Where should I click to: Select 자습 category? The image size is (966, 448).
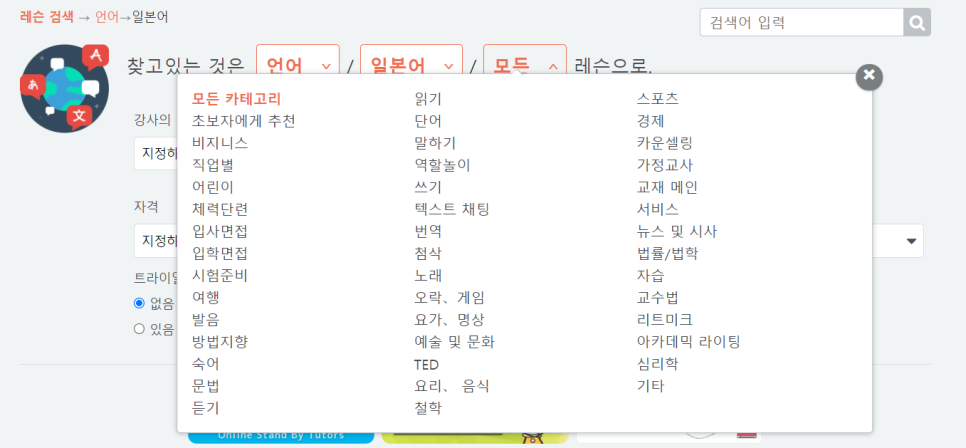pyautogui.click(x=650, y=275)
